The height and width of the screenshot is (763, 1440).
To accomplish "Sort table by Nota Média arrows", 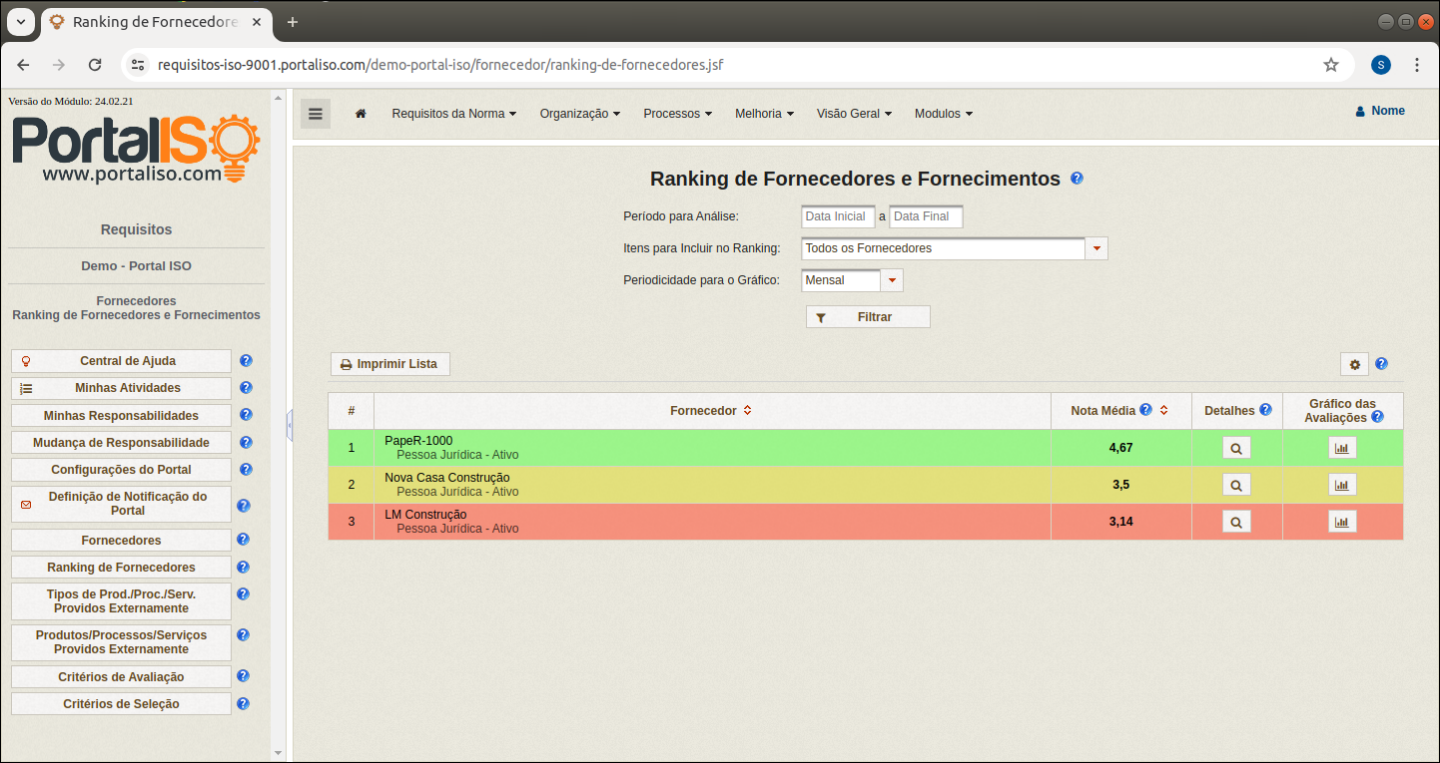I will point(1164,410).
